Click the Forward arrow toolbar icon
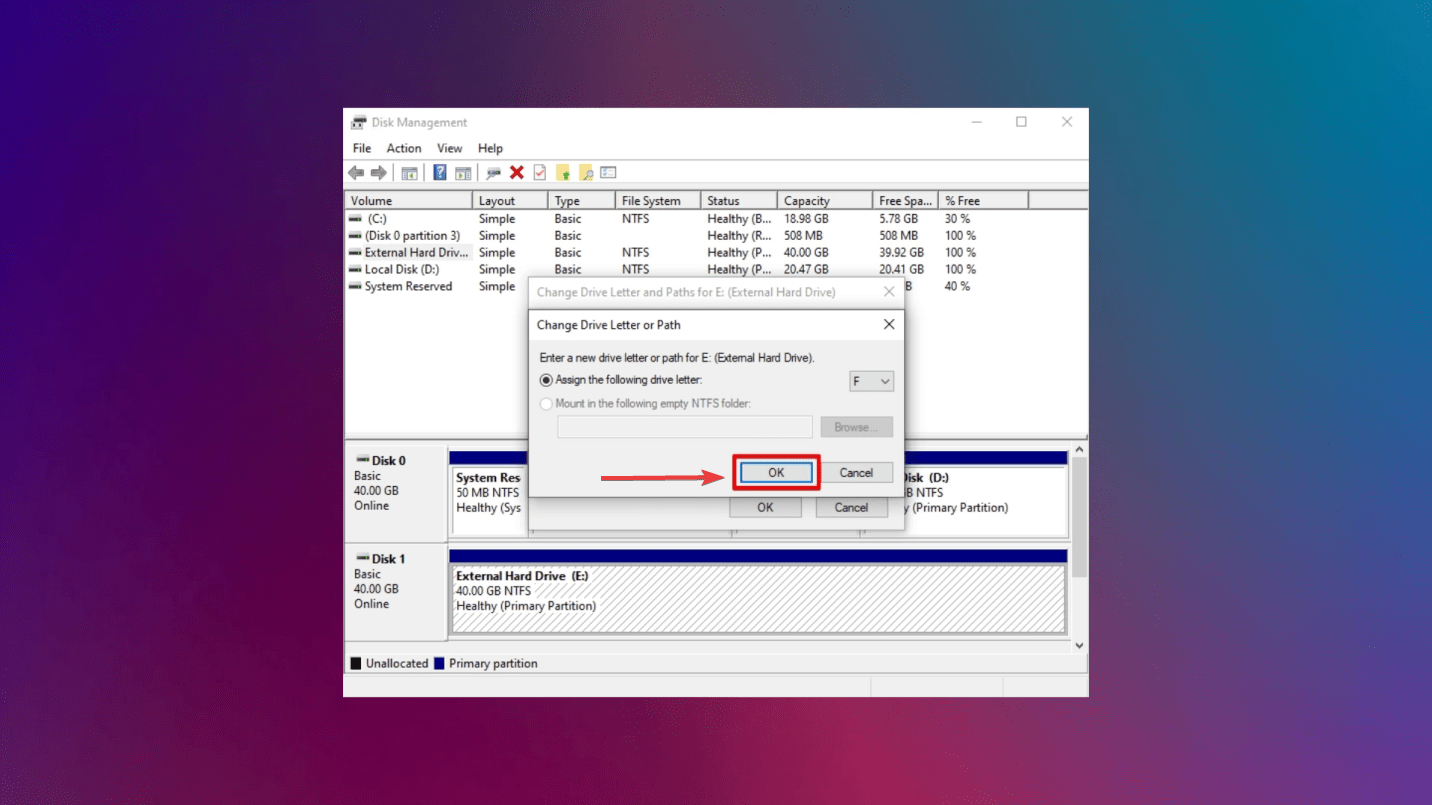Image resolution: width=1432 pixels, height=805 pixels. pos(379,173)
